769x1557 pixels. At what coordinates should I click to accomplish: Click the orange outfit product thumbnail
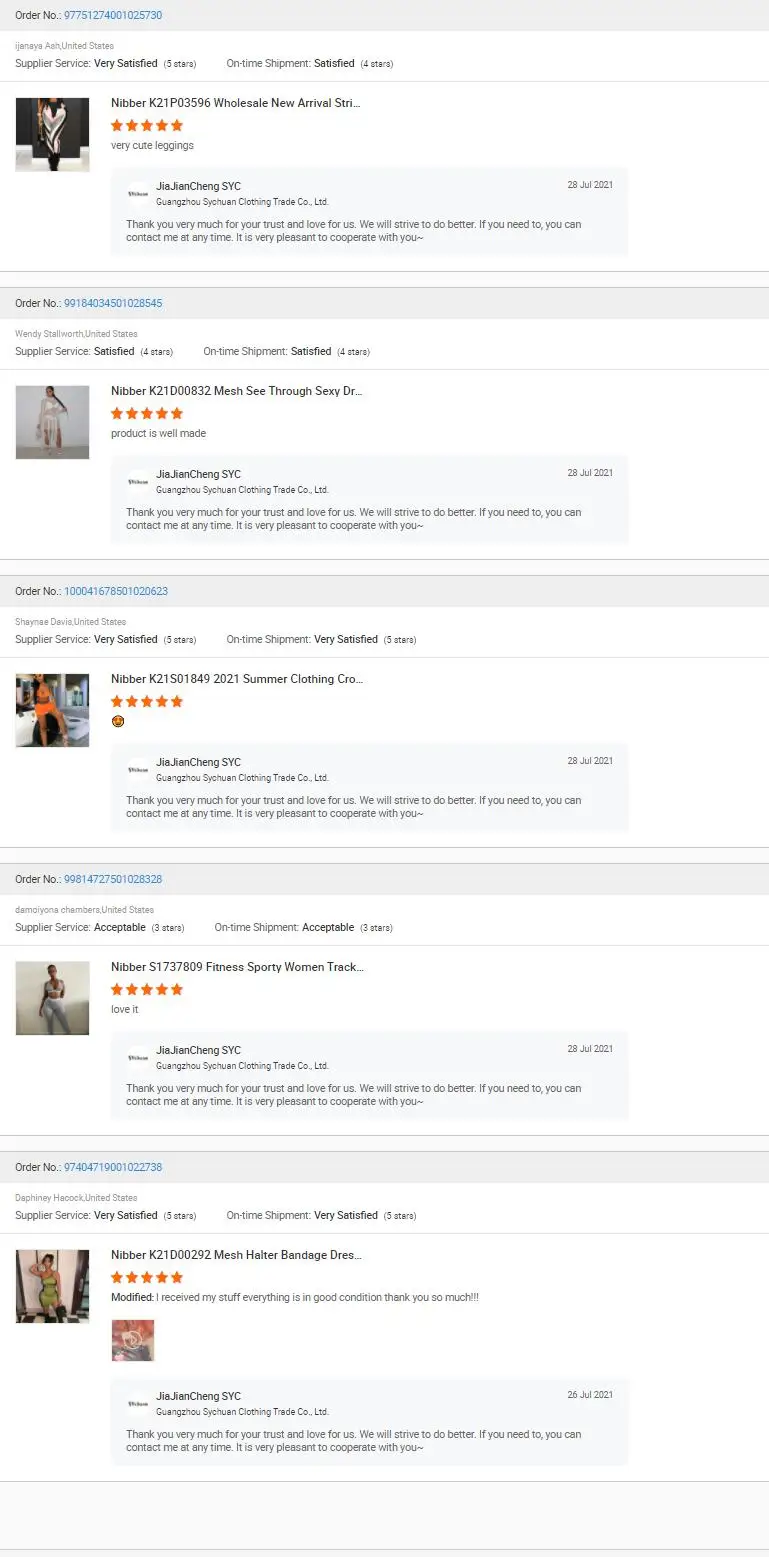click(x=52, y=710)
